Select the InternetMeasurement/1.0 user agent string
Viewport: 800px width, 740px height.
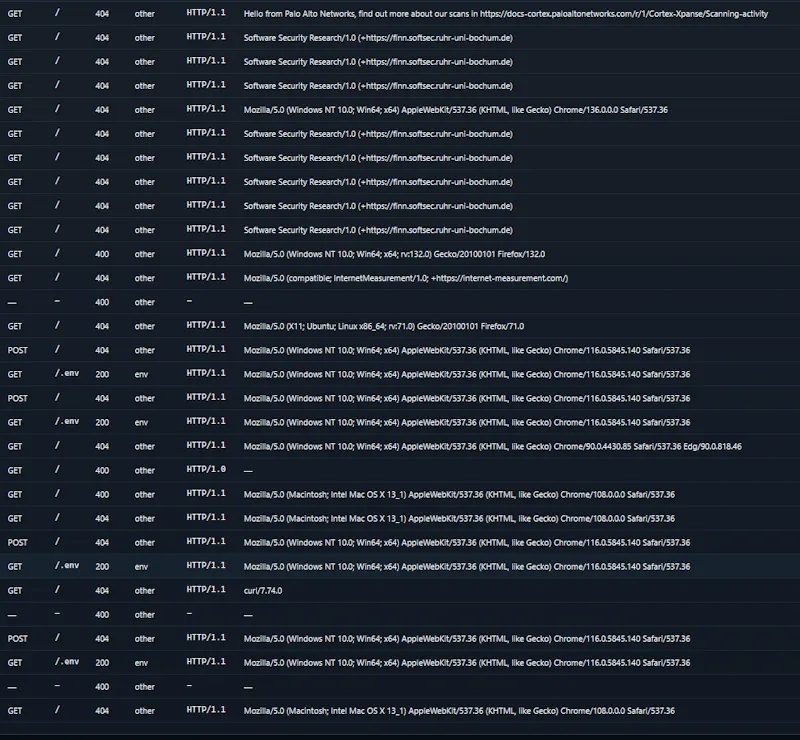pyautogui.click(x=406, y=278)
